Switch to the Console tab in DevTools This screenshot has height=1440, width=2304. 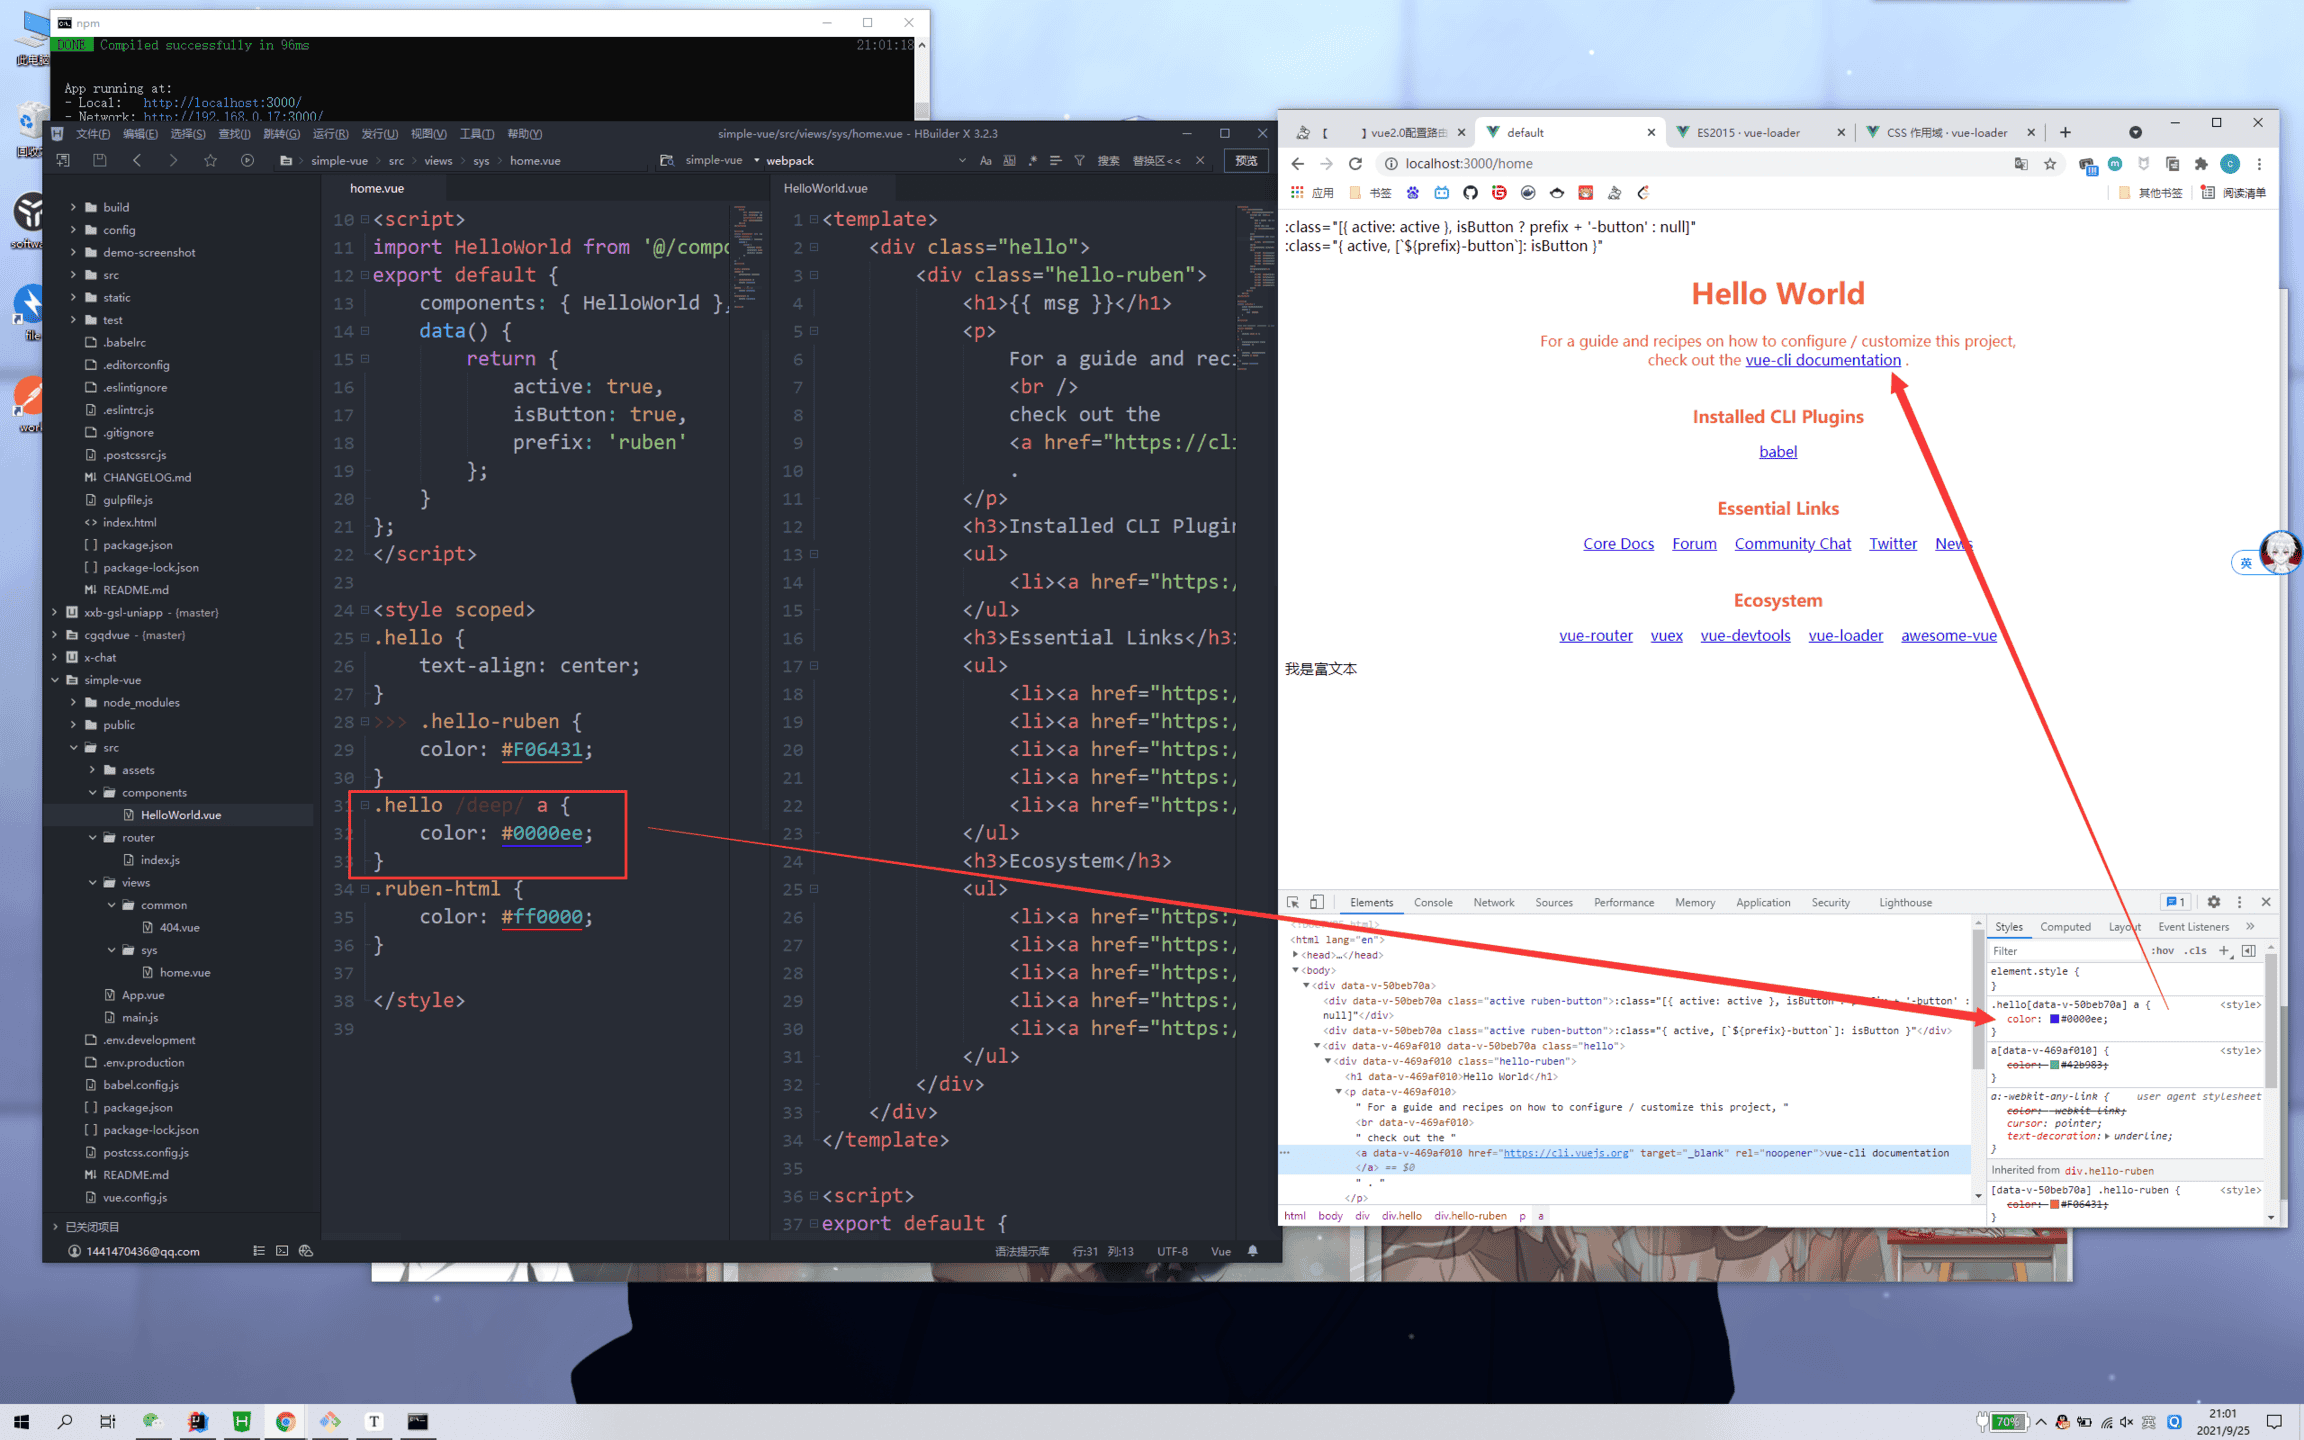tap(1432, 902)
